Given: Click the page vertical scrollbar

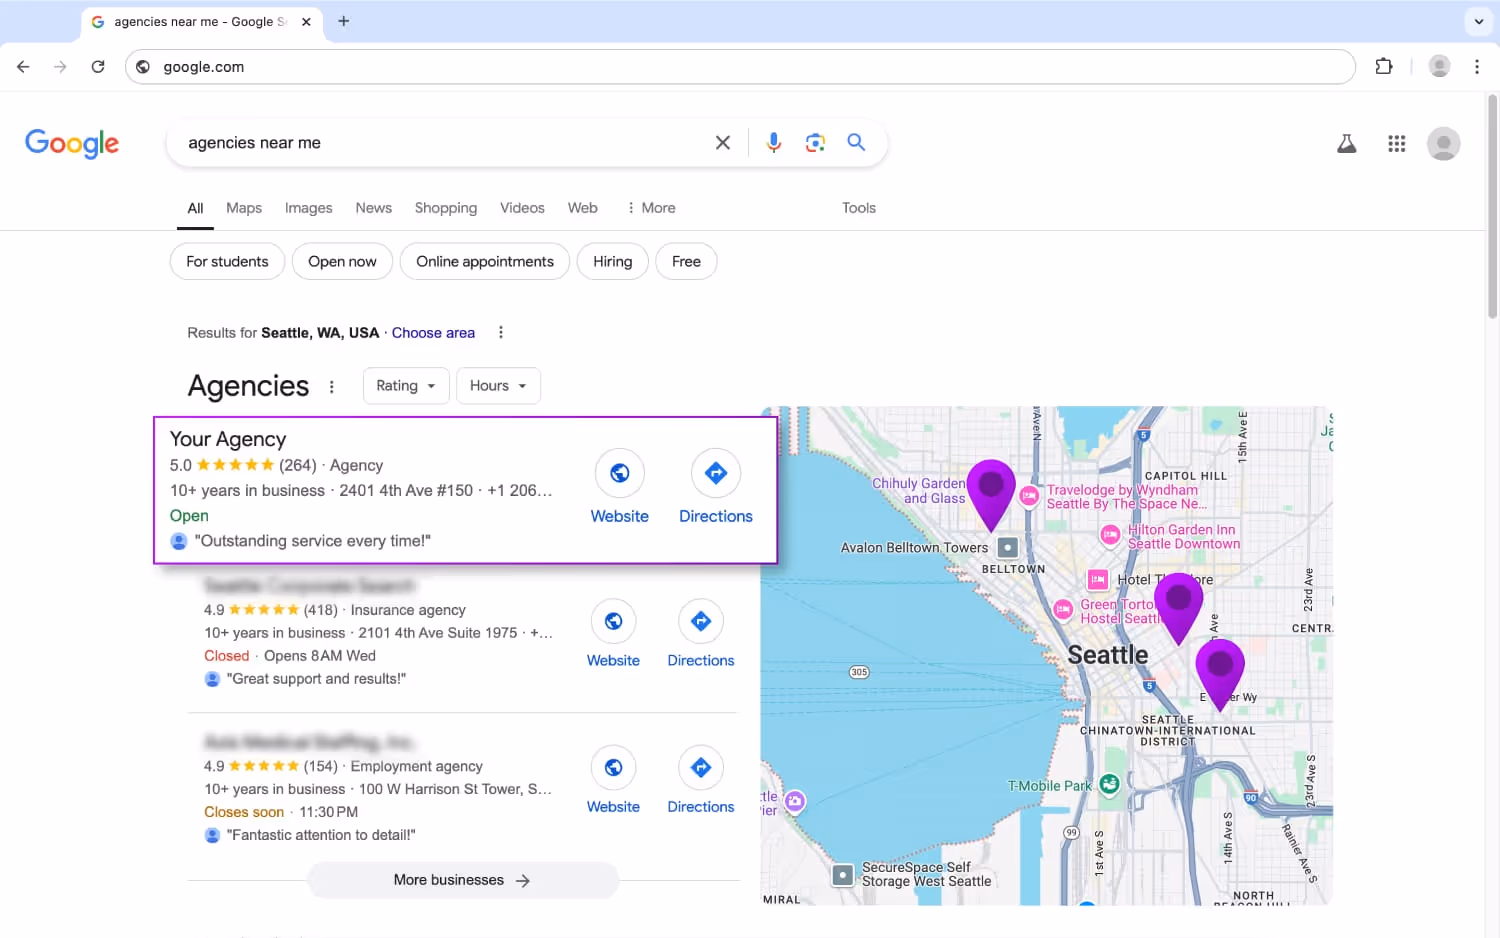Looking at the screenshot, I should (1492, 207).
